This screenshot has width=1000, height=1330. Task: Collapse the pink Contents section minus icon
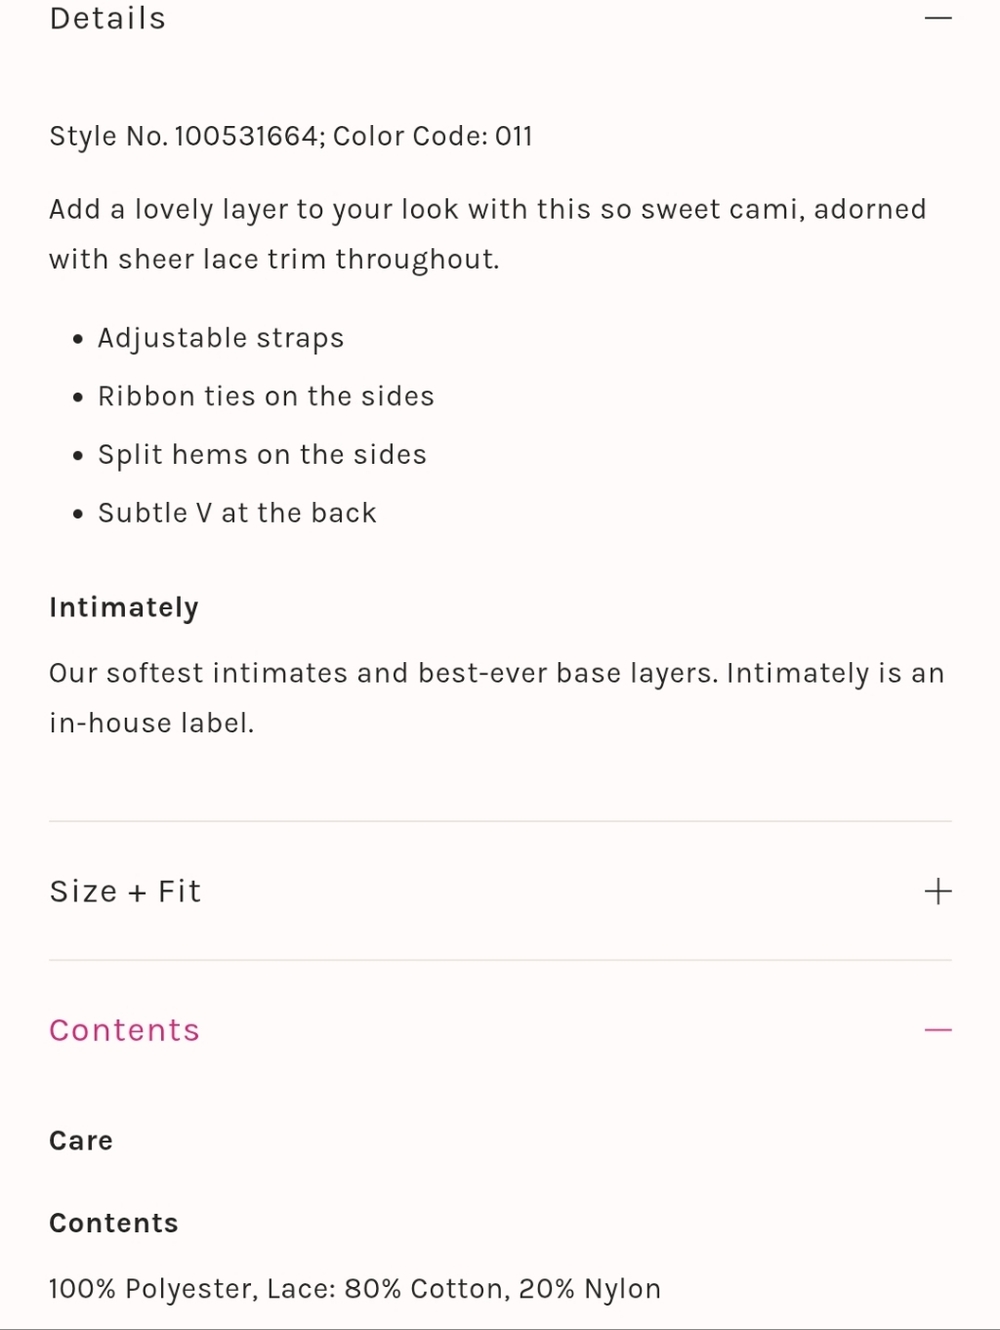tap(937, 1030)
